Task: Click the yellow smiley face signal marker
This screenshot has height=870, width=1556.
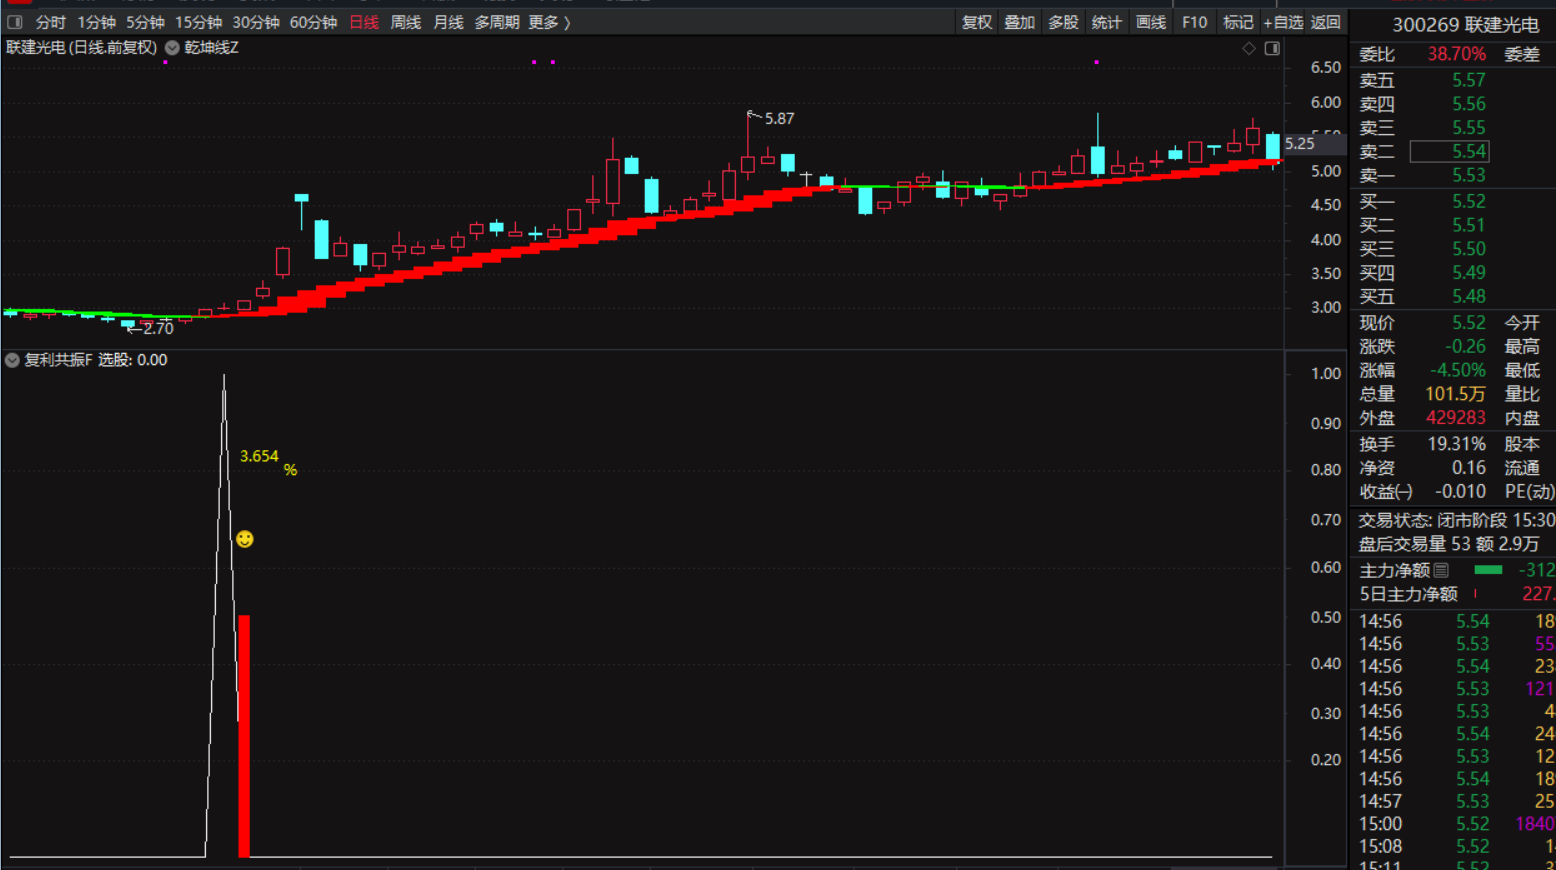Action: tap(245, 540)
